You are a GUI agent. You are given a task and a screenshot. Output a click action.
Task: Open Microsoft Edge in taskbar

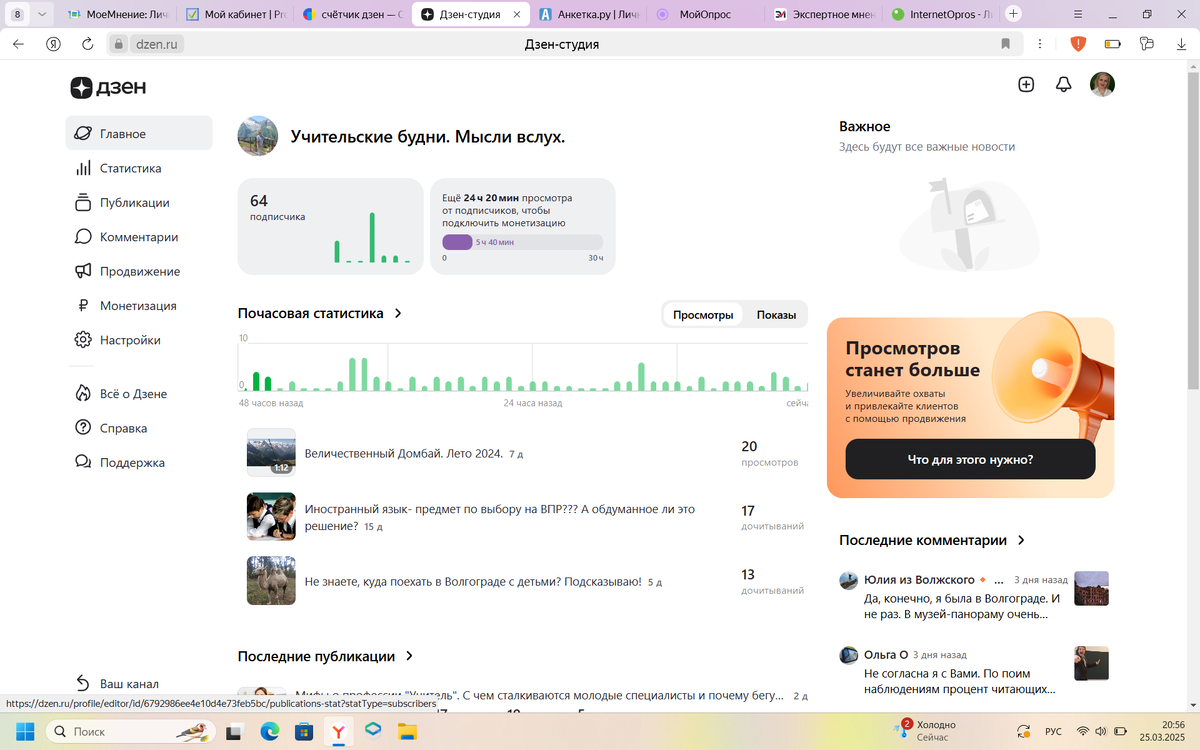point(270,732)
